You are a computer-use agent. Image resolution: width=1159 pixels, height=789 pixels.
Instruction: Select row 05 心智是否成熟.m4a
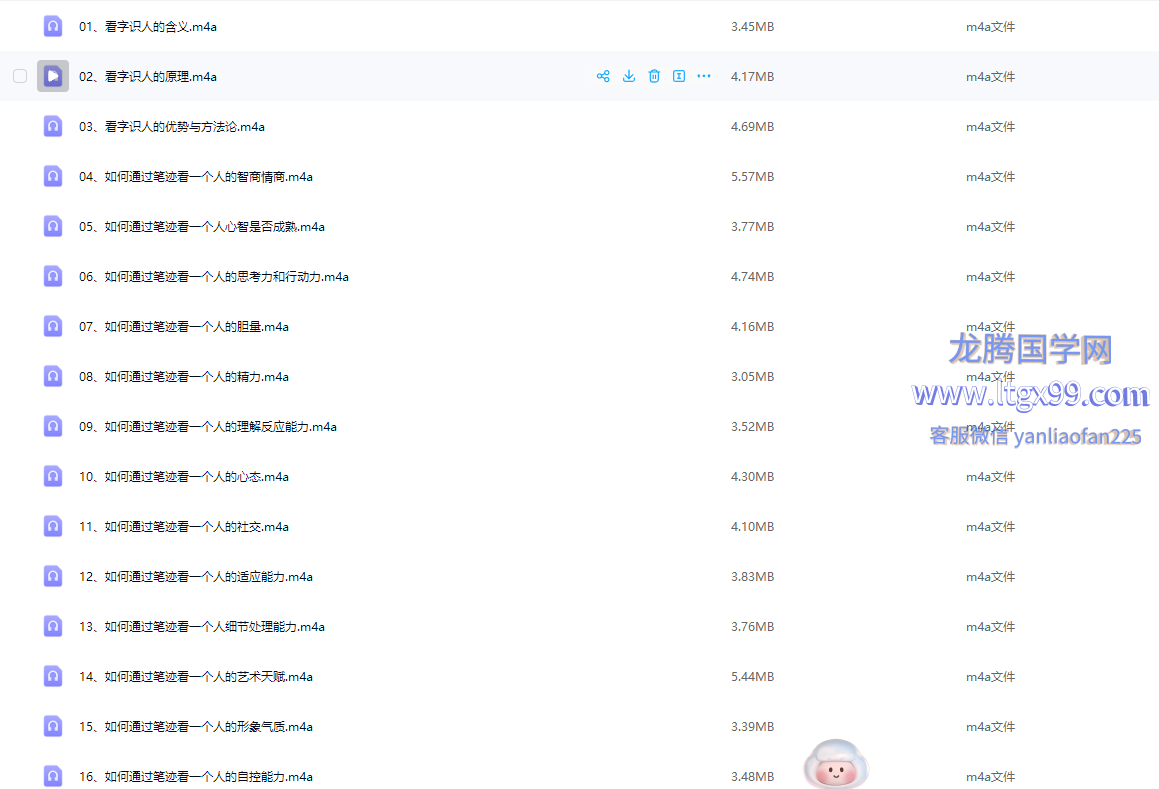[x=202, y=227]
